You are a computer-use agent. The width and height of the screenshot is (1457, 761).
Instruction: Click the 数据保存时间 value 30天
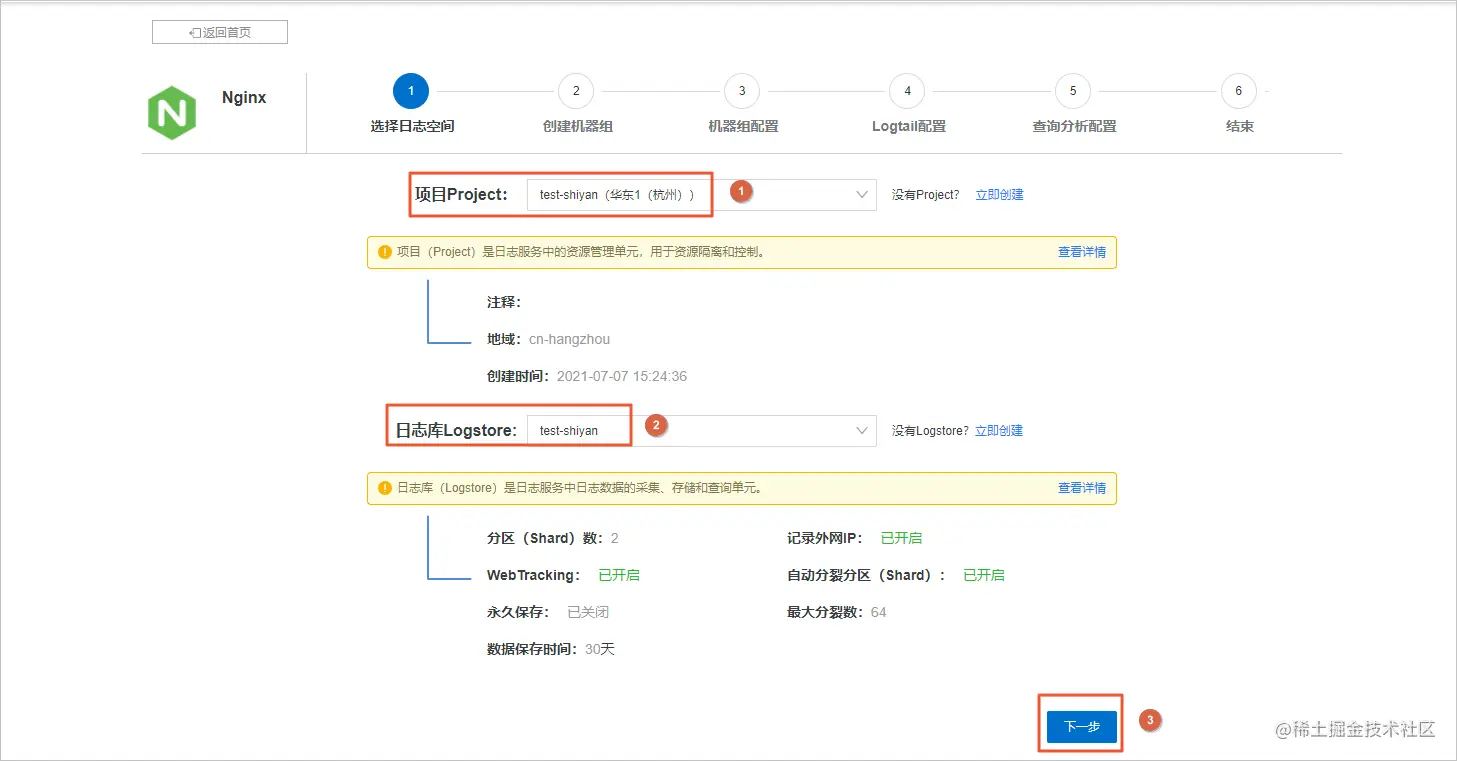pyautogui.click(x=600, y=649)
